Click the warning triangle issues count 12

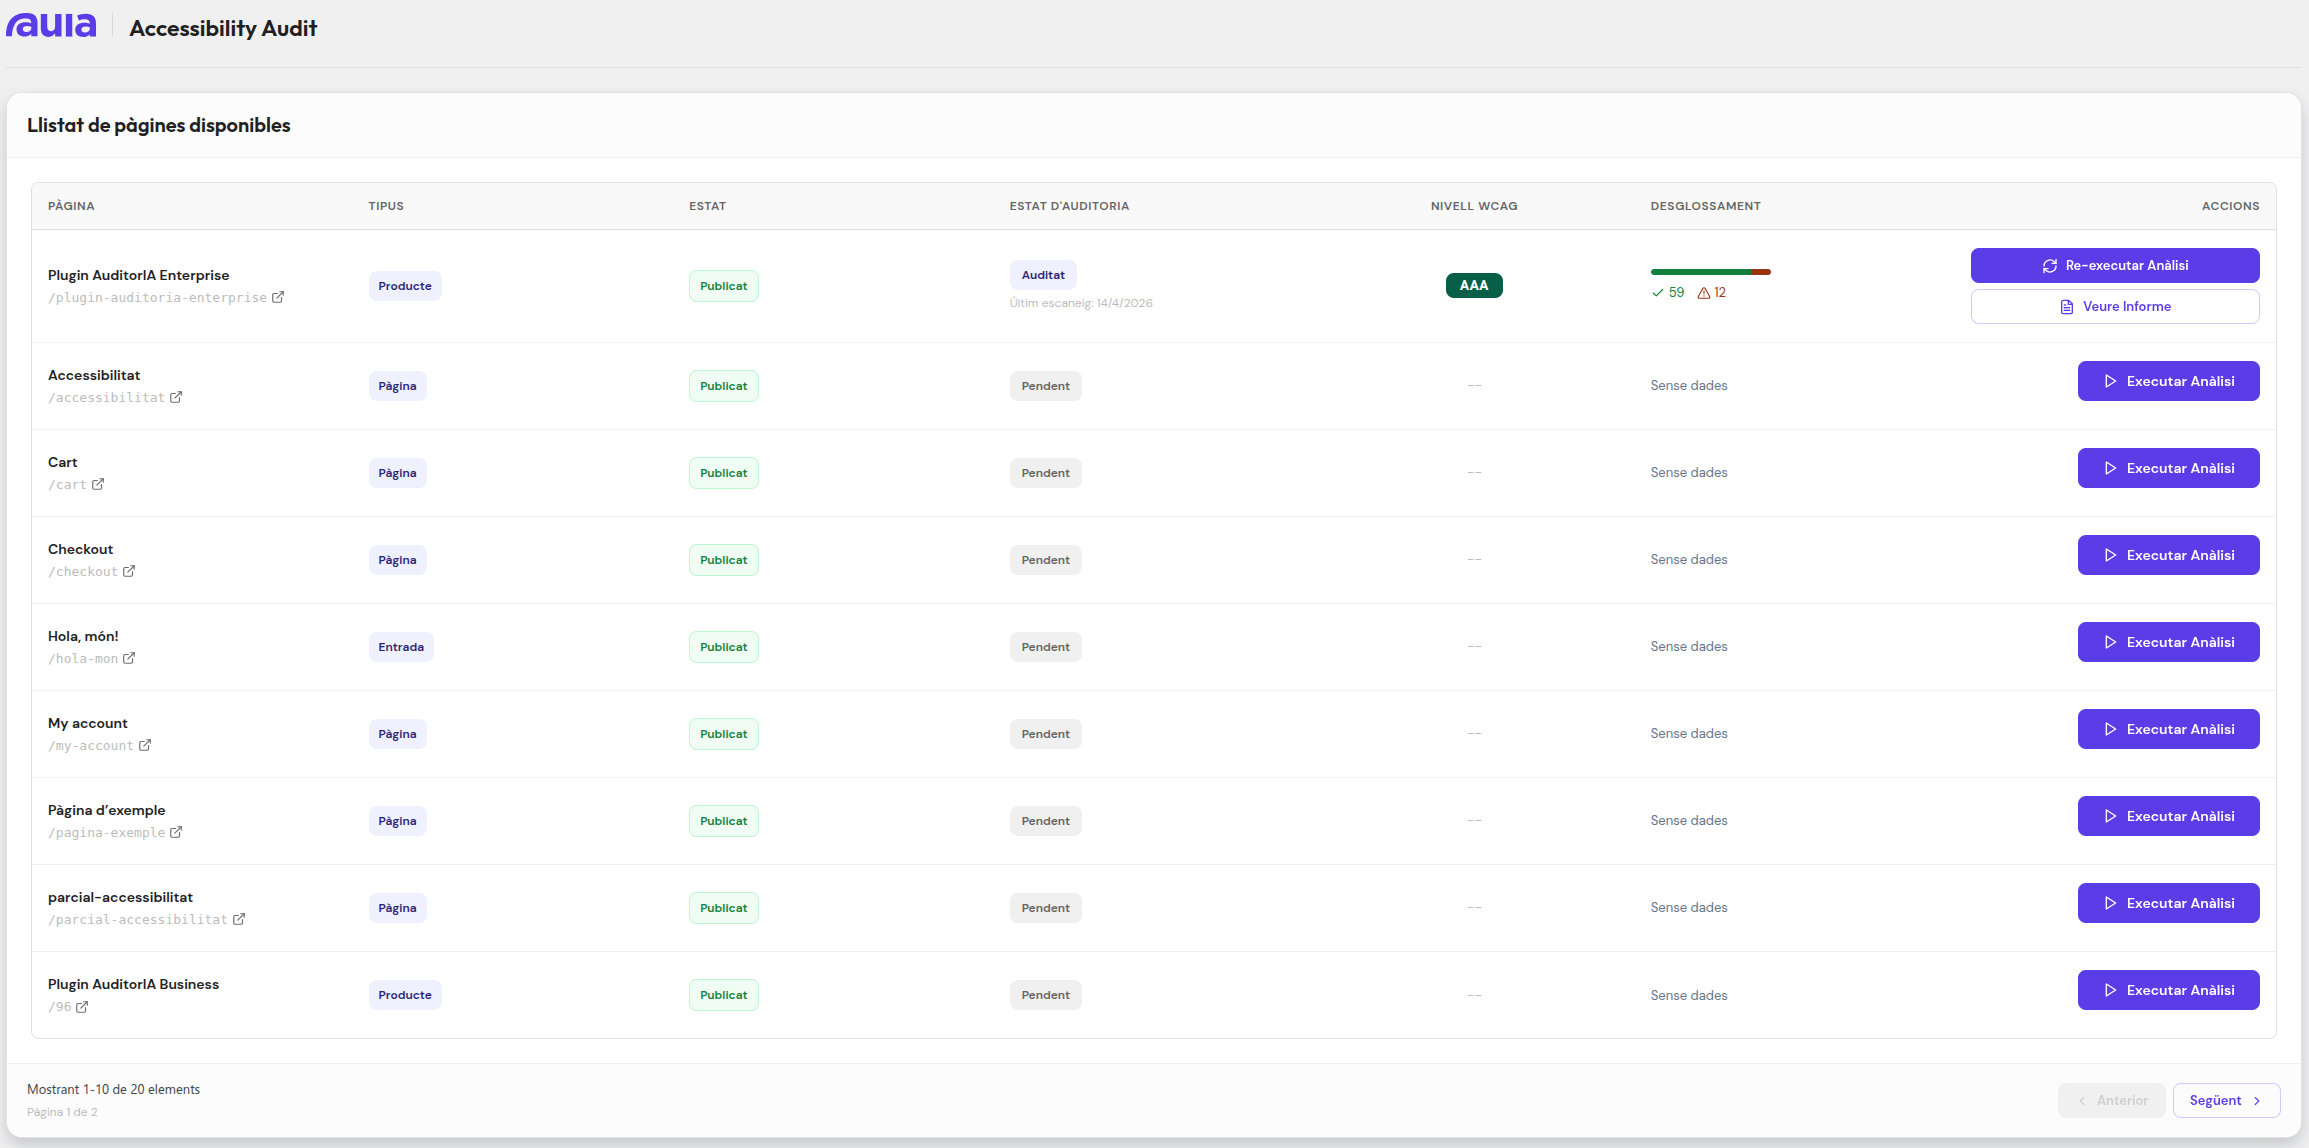click(x=1712, y=293)
